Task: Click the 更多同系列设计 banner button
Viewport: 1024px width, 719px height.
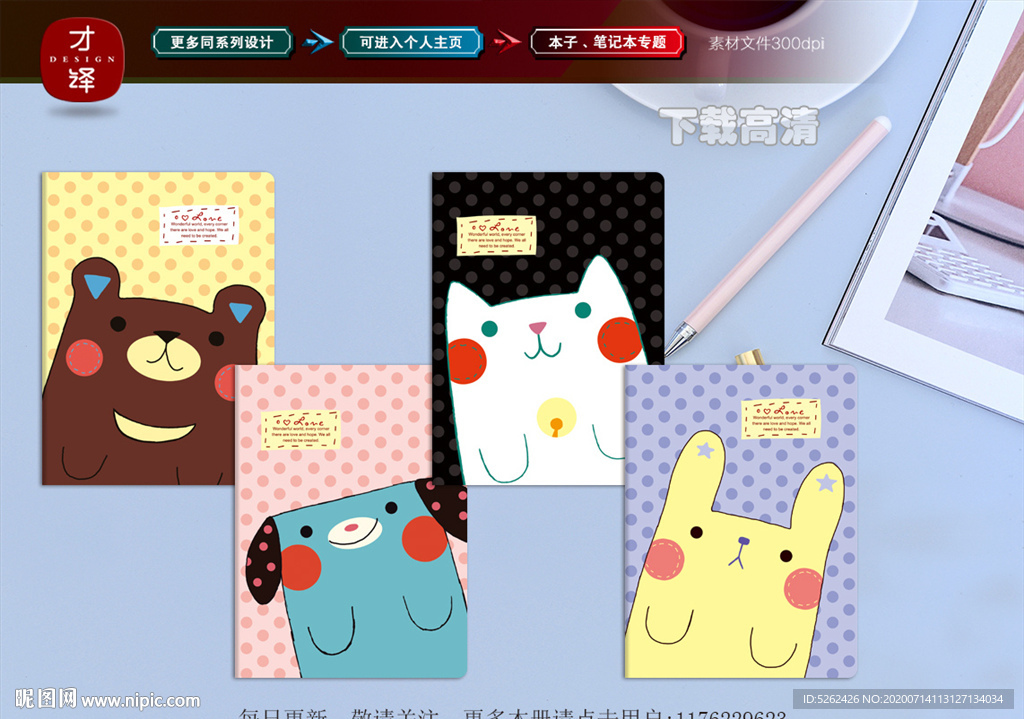Action: 222,42
